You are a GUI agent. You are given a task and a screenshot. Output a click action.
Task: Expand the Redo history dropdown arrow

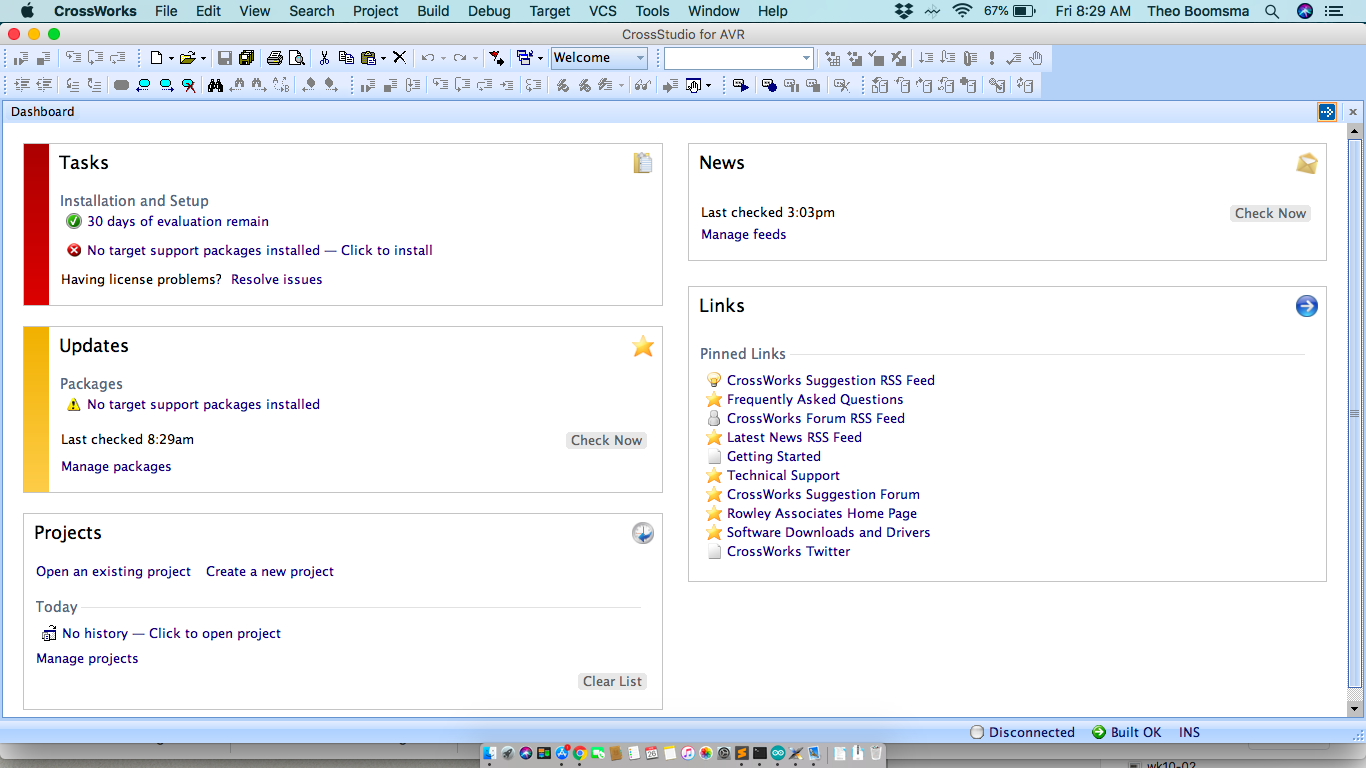(x=475, y=58)
